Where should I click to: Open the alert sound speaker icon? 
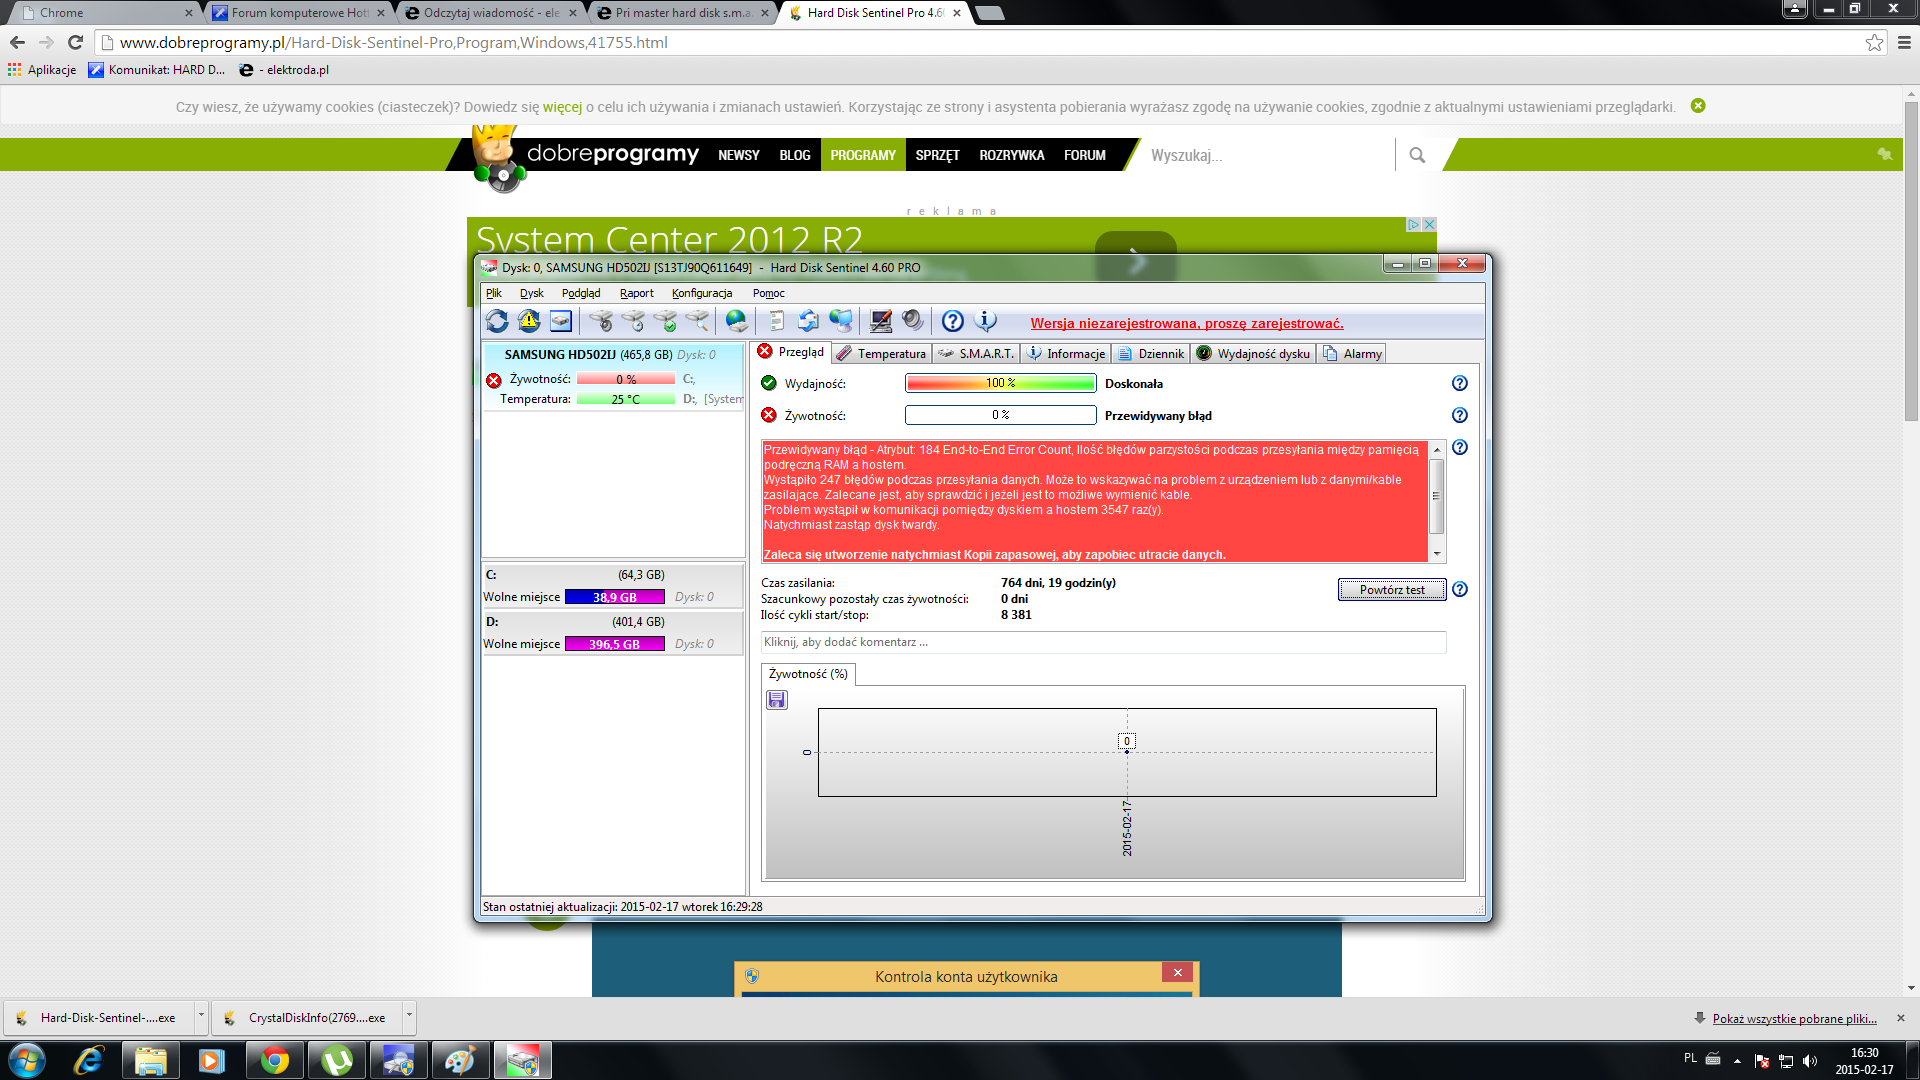coord(911,321)
